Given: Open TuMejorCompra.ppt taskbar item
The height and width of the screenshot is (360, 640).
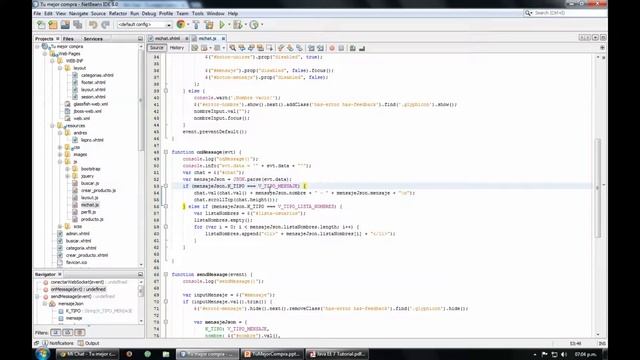Looking at the screenshot, I should (272, 354).
